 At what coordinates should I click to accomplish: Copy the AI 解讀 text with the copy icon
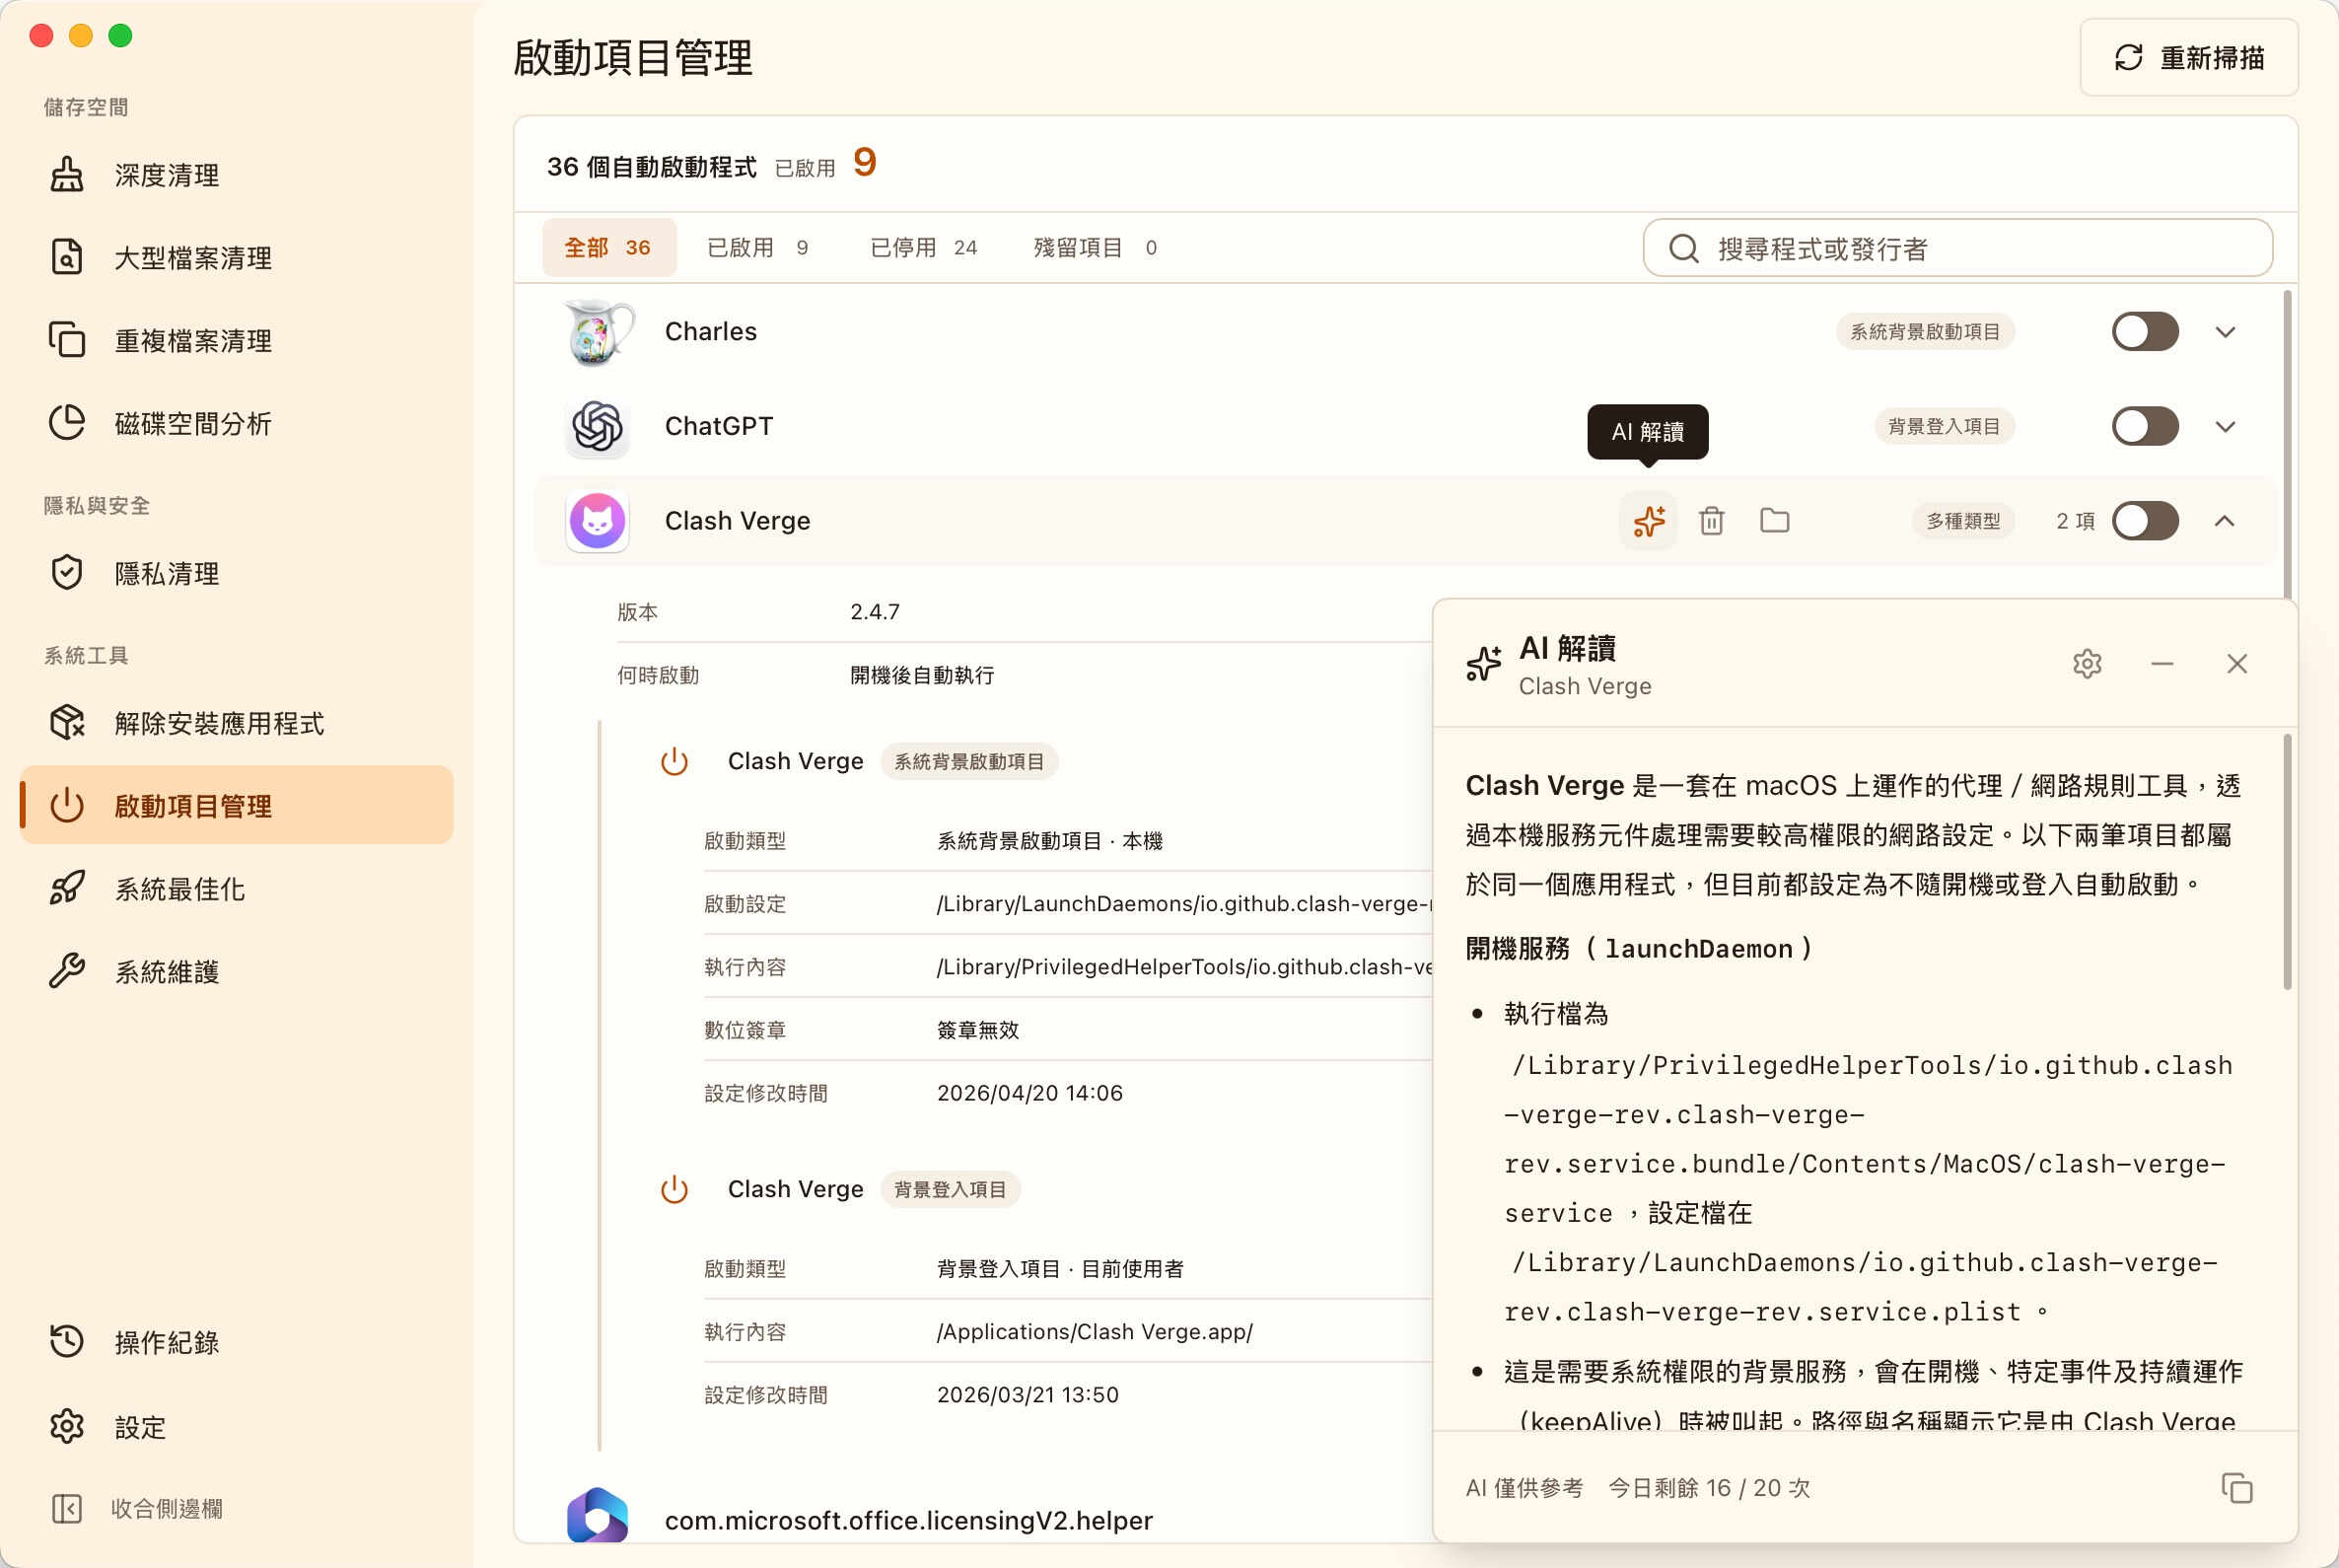tap(2237, 1488)
